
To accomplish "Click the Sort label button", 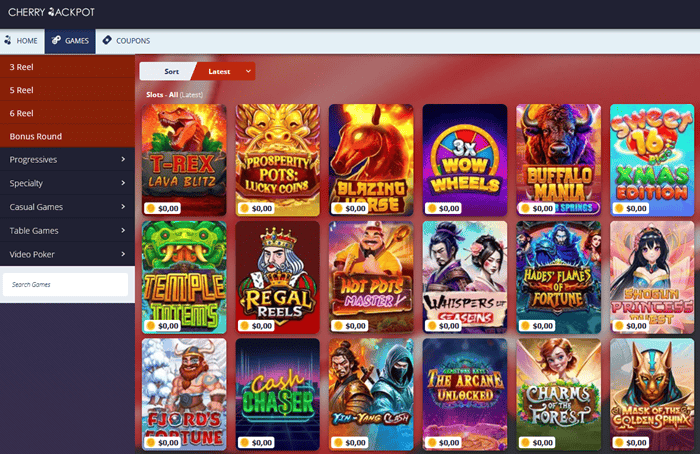I will 166,71.
